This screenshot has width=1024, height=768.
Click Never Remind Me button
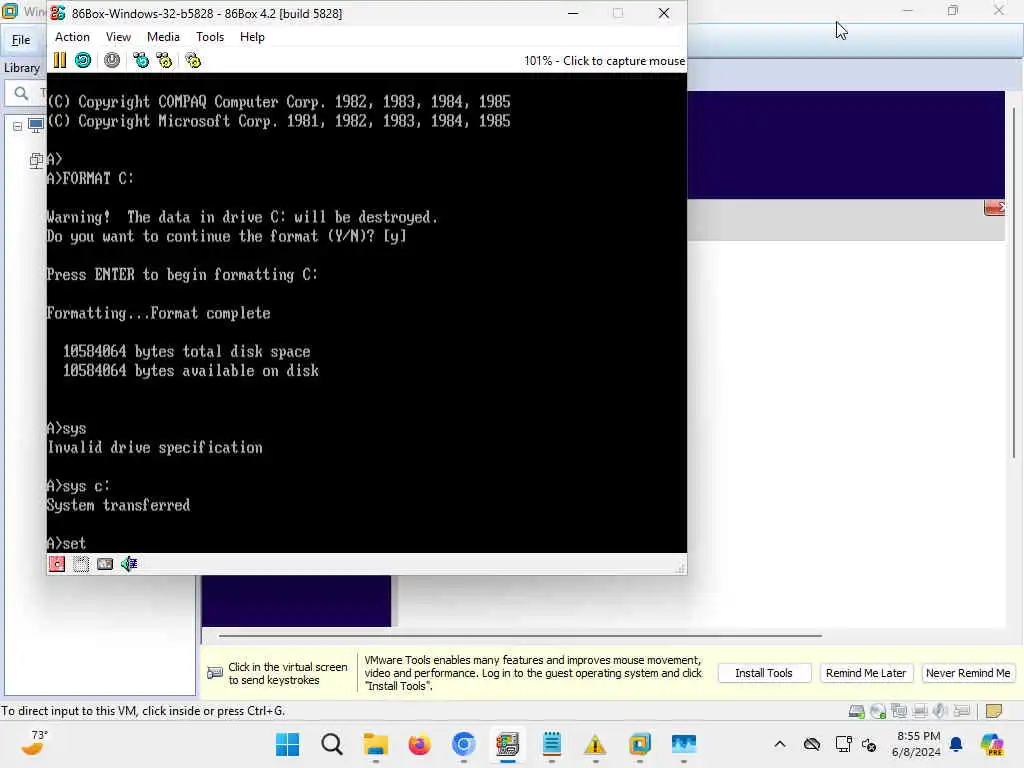968,673
